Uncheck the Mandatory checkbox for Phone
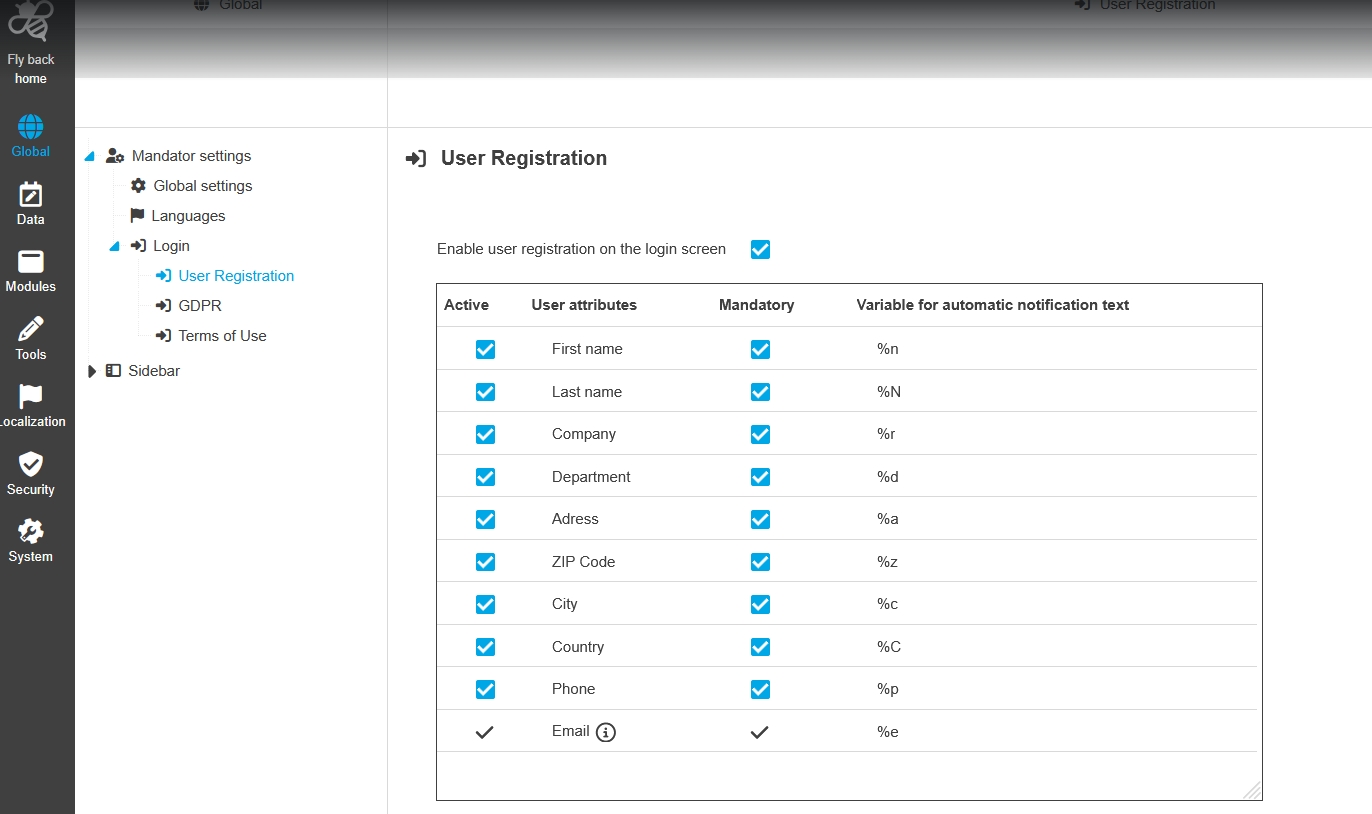The image size is (1372, 814). (760, 689)
